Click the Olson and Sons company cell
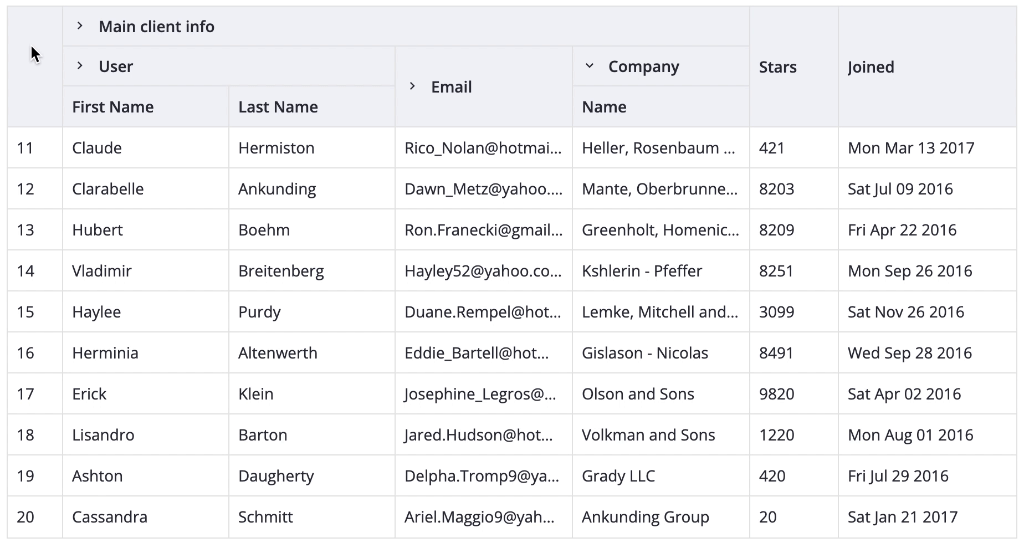 click(x=661, y=394)
